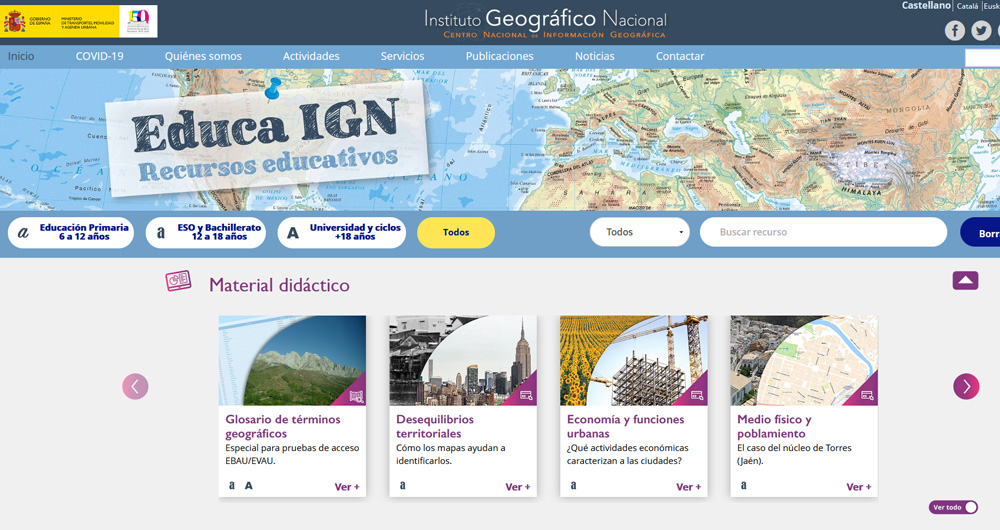Go to previous carousel slide arrow
Image resolution: width=1000 pixels, height=530 pixels.
[135, 386]
